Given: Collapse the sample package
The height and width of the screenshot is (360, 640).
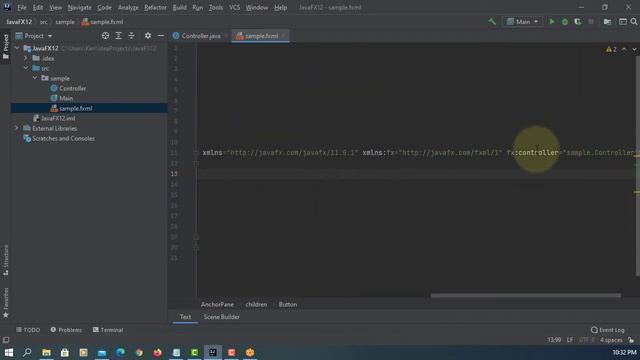Looking at the screenshot, I should click(x=35, y=78).
